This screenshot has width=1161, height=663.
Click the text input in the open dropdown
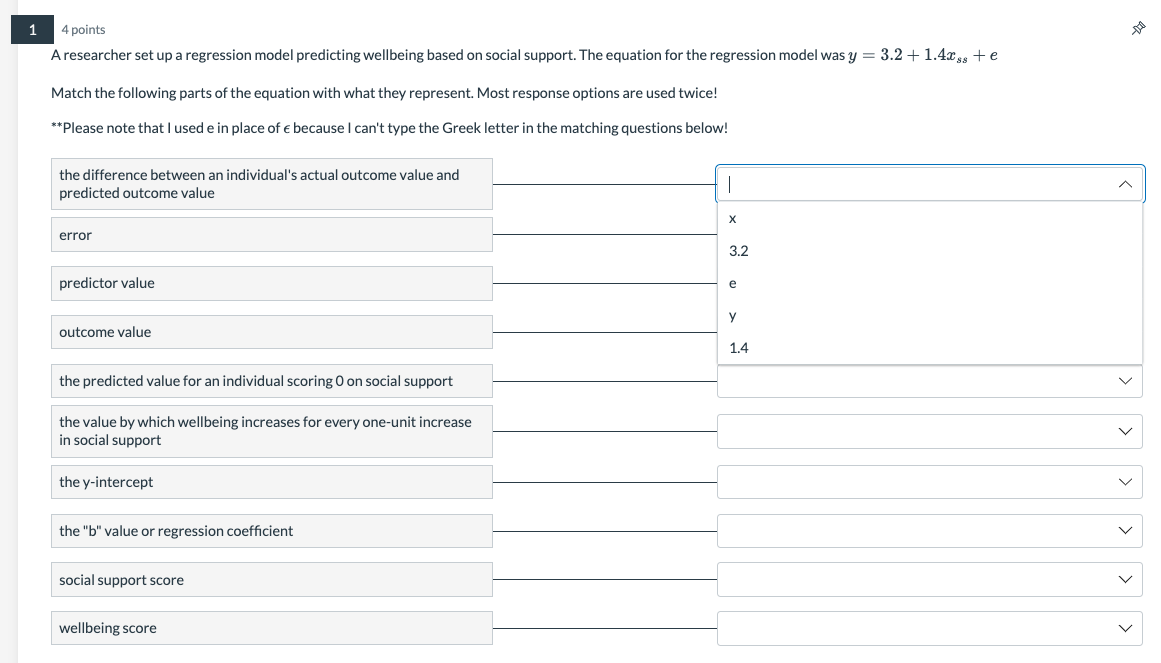click(900, 183)
